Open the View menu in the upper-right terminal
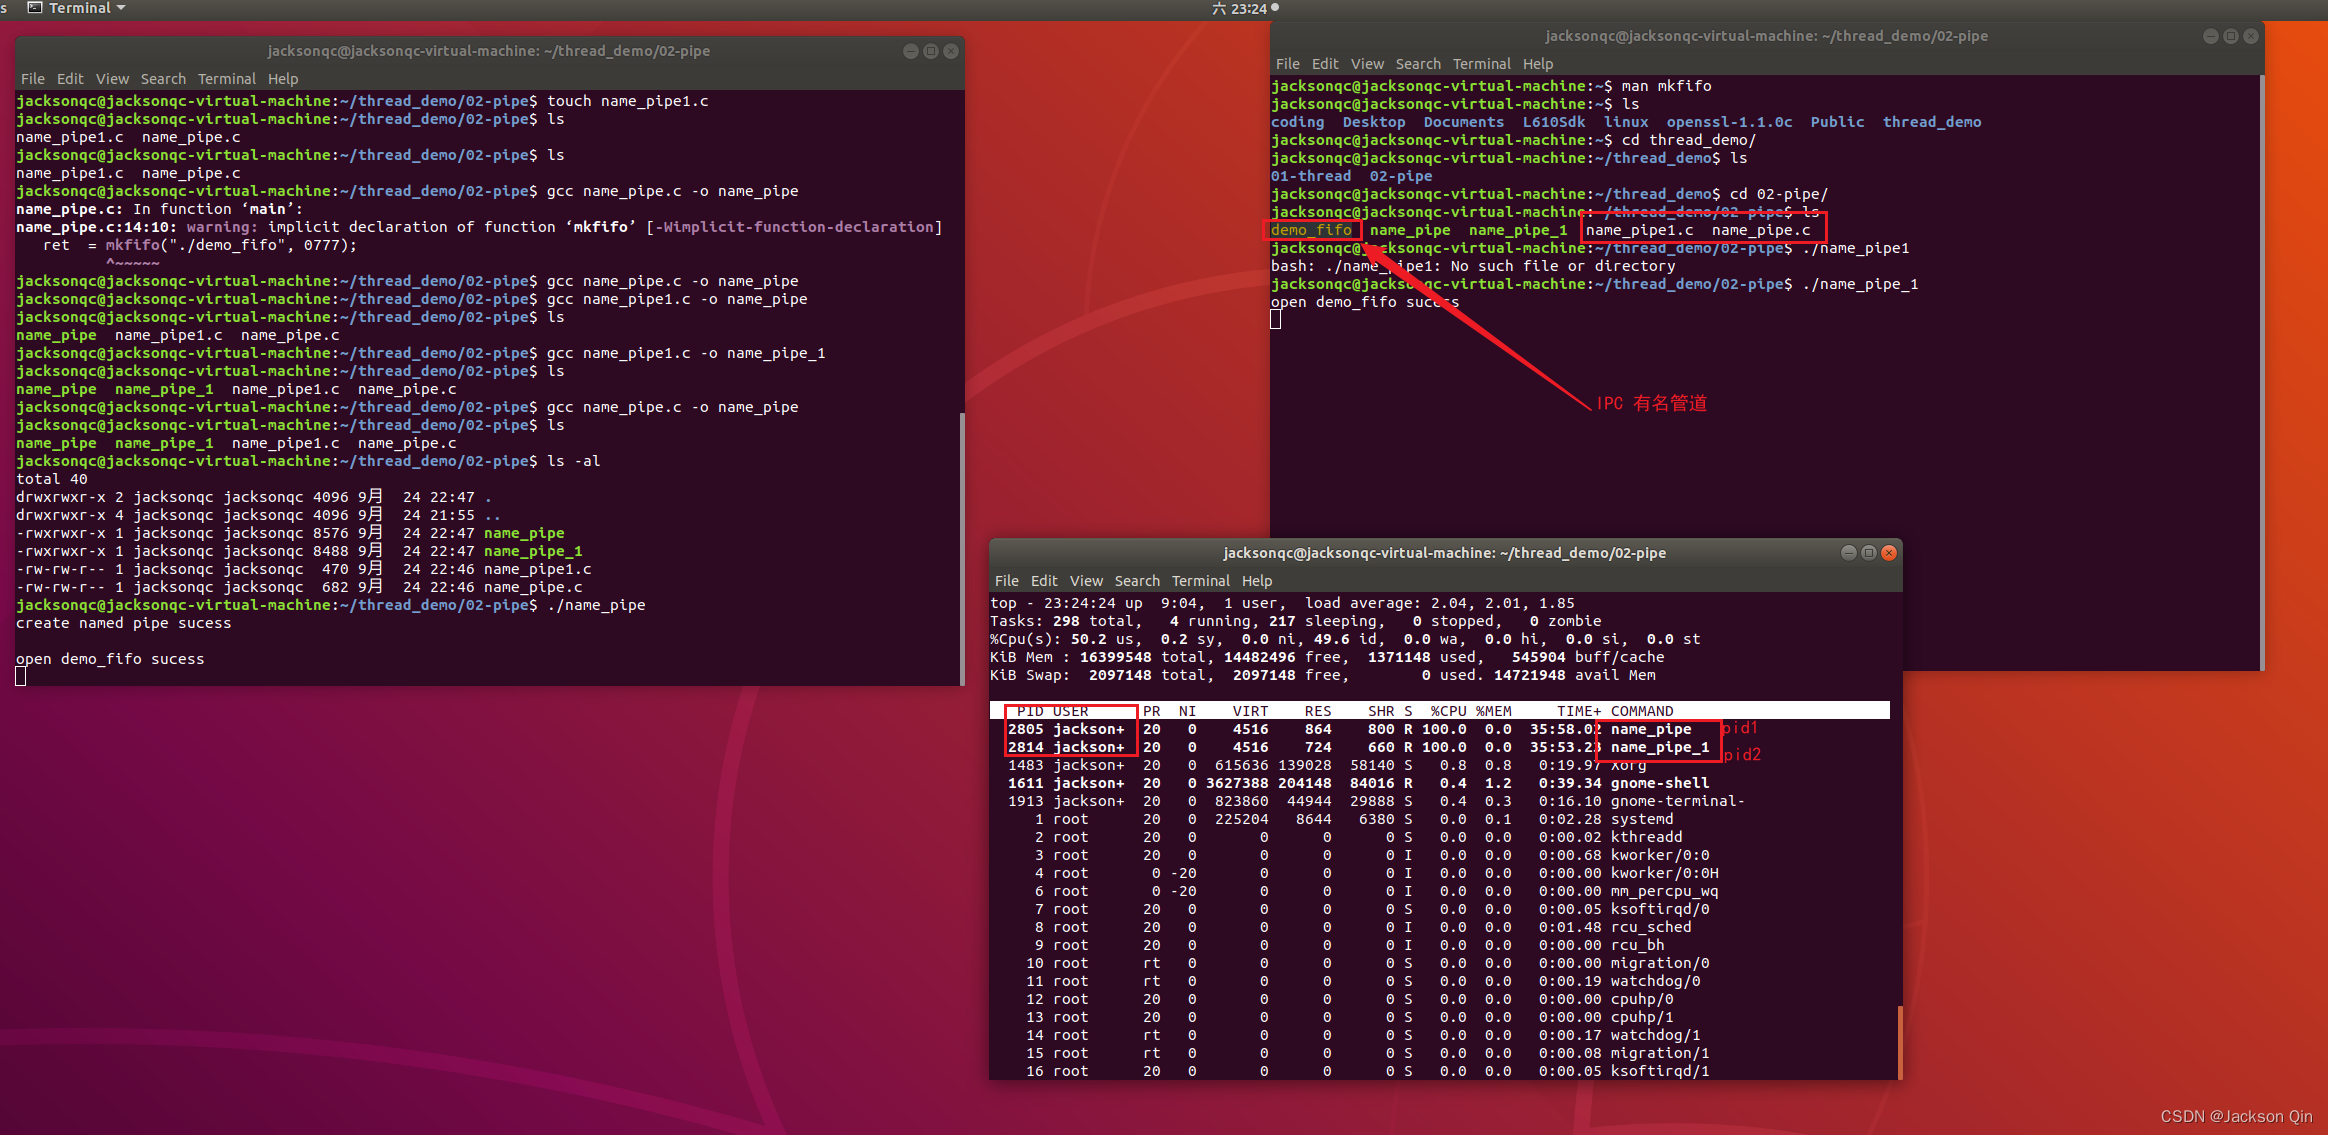The image size is (2328, 1135). point(1367,64)
